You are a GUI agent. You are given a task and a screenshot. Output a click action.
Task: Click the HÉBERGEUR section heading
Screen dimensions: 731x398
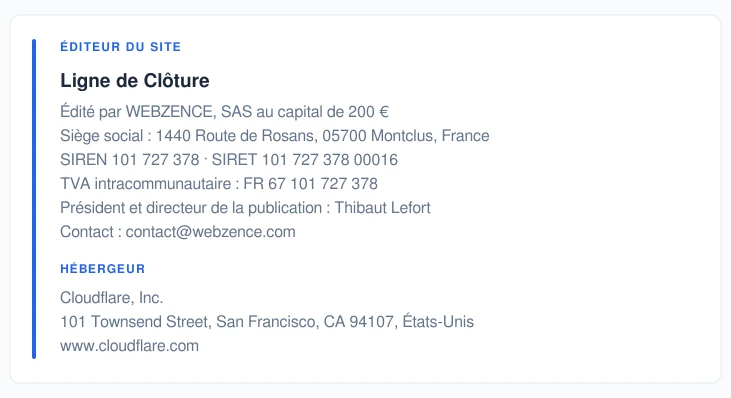coord(103,268)
